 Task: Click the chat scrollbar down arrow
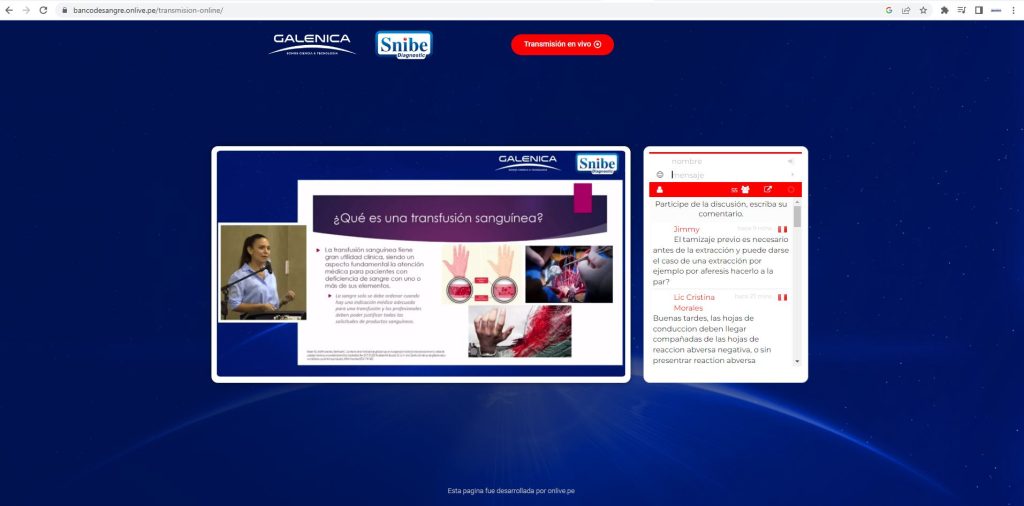(797, 361)
